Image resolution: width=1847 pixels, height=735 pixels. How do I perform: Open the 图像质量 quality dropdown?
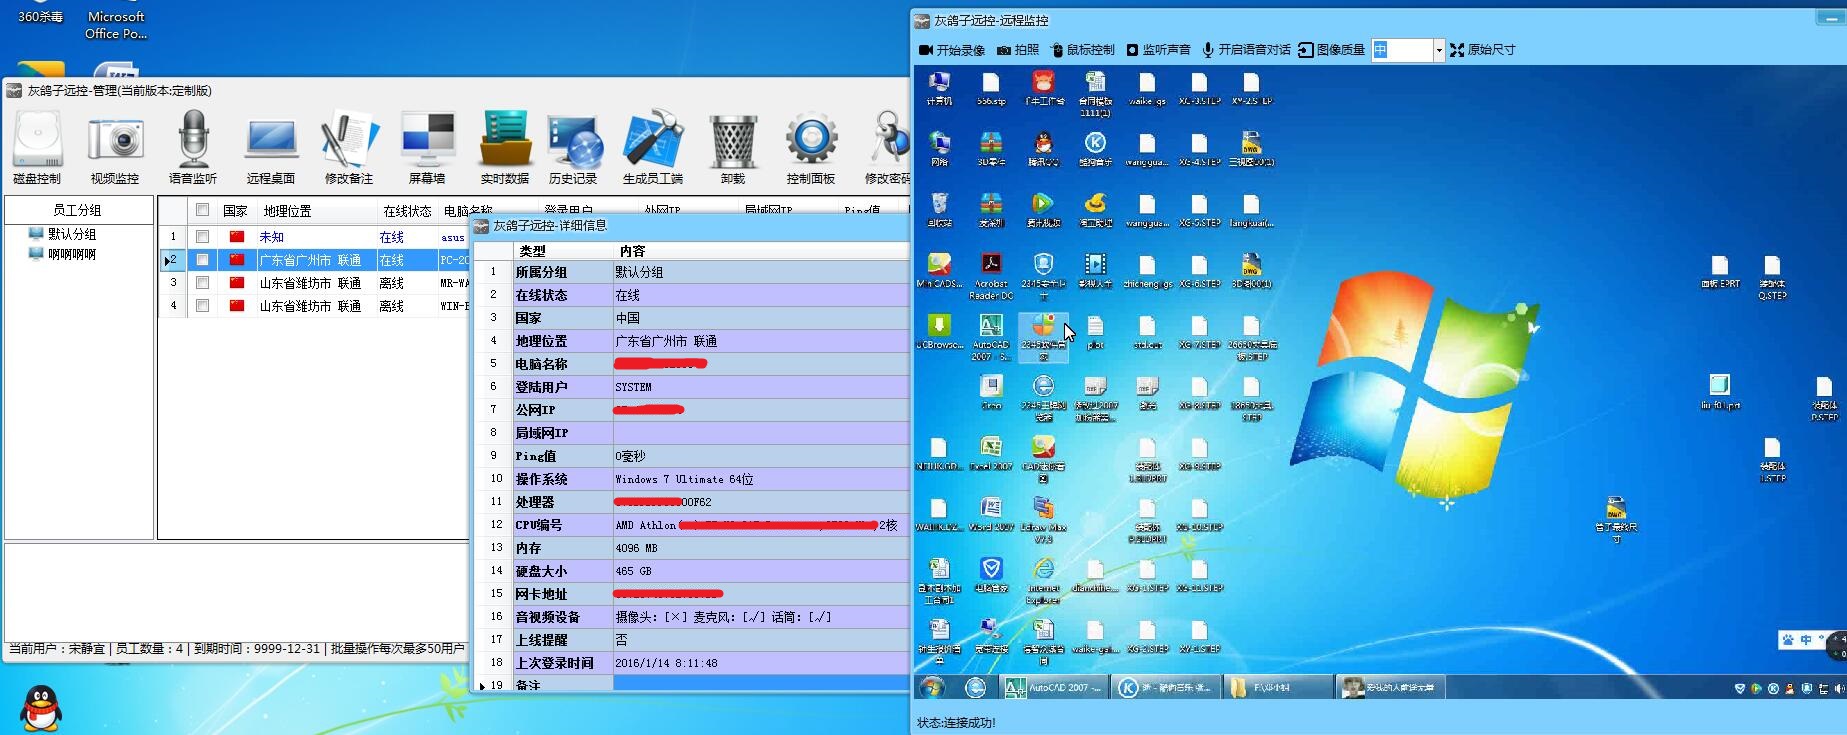pyautogui.click(x=1439, y=50)
